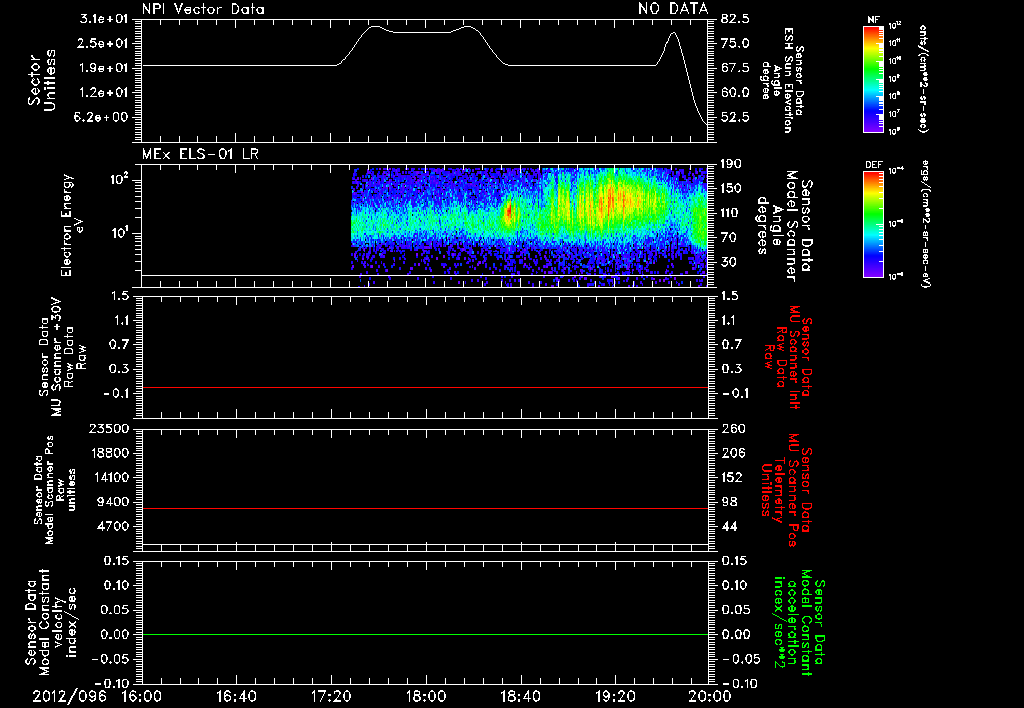Click the 16:00 time axis label
The height and width of the screenshot is (708, 1024).
[x=142, y=696]
